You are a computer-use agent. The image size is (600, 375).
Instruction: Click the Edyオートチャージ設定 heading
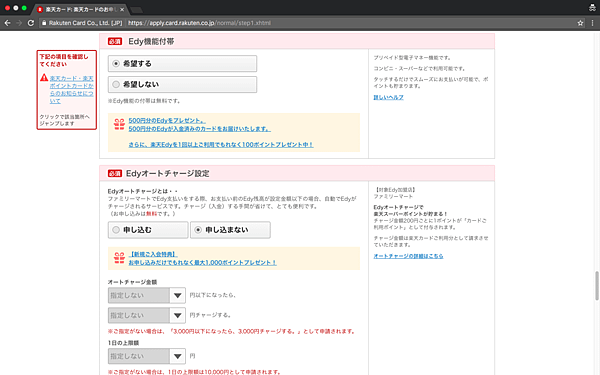pos(168,173)
